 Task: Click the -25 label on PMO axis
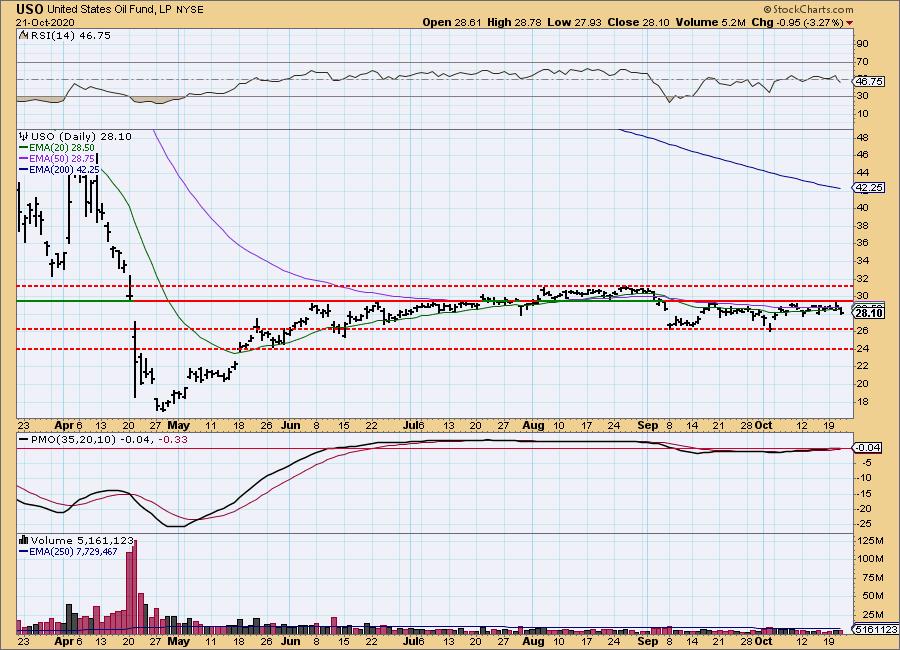tap(864, 524)
